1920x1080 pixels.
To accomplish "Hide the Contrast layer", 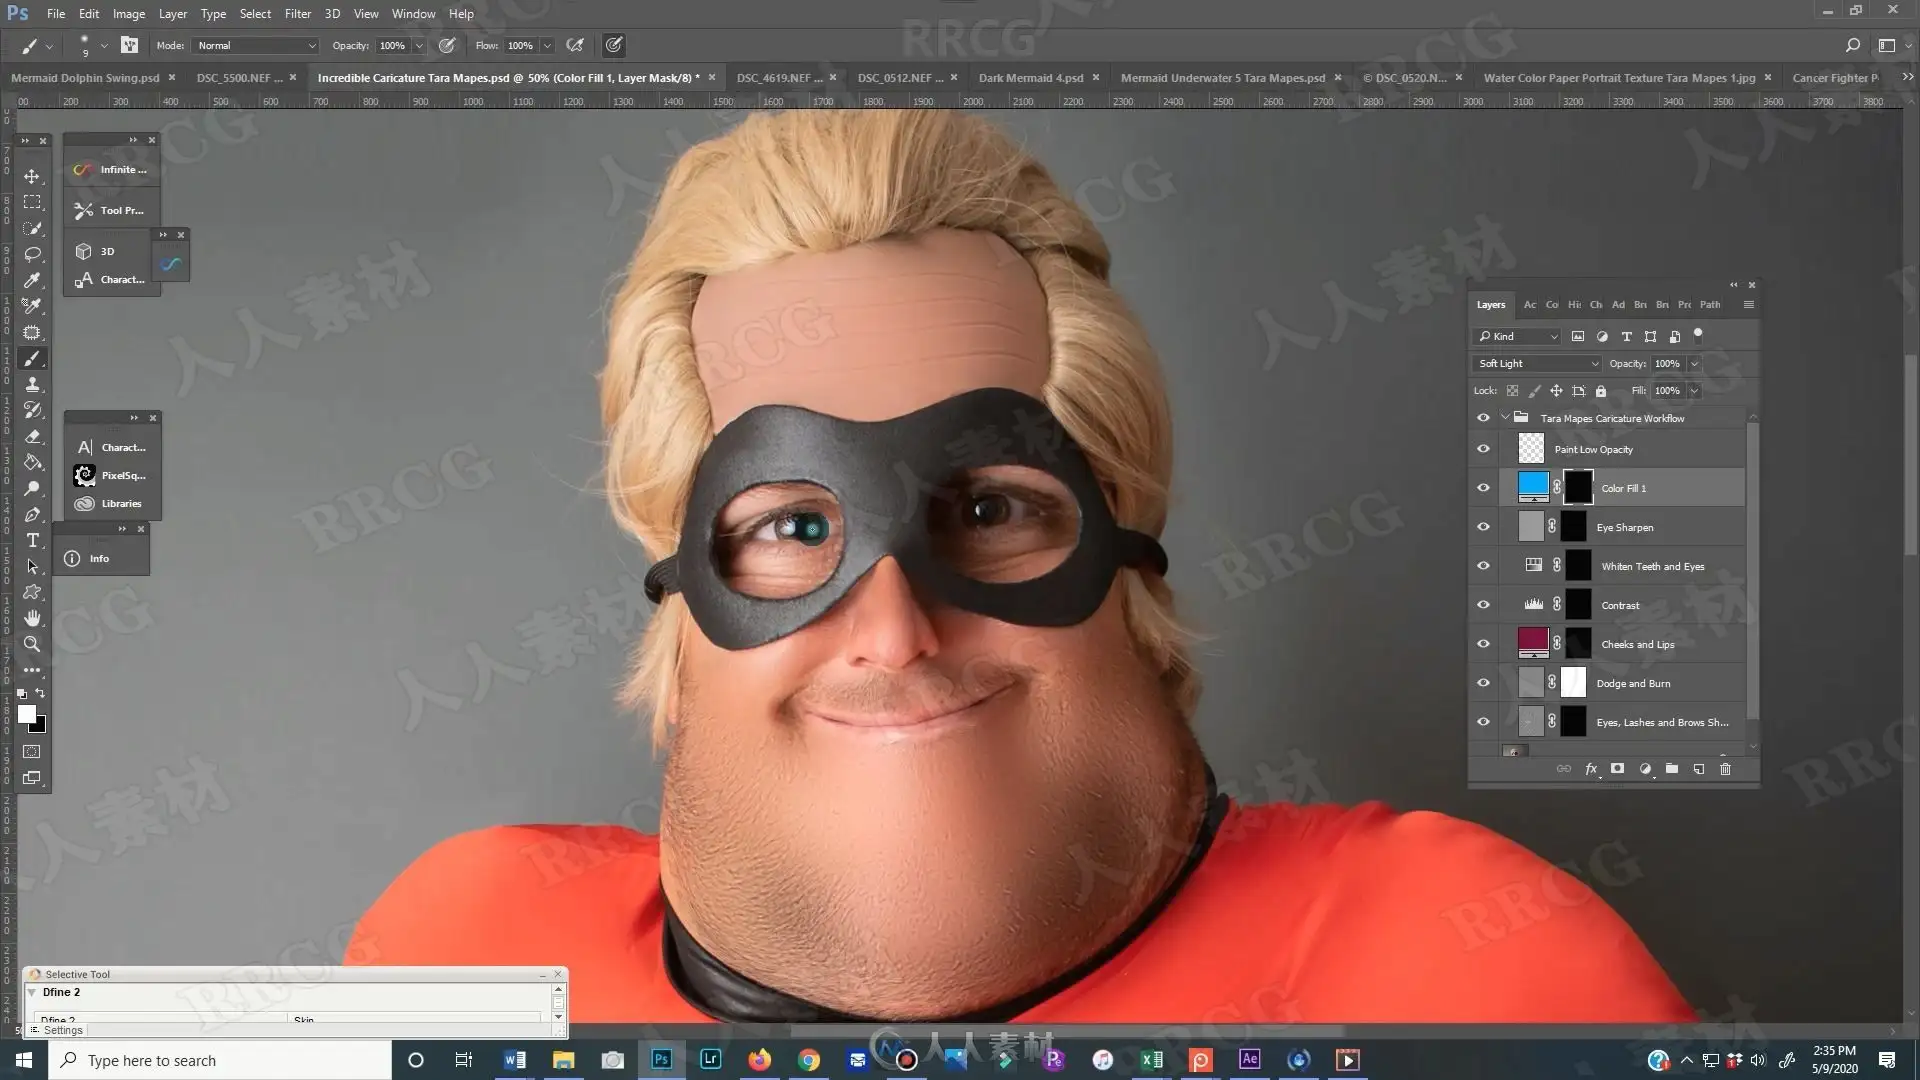I will [x=1483, y=605].
